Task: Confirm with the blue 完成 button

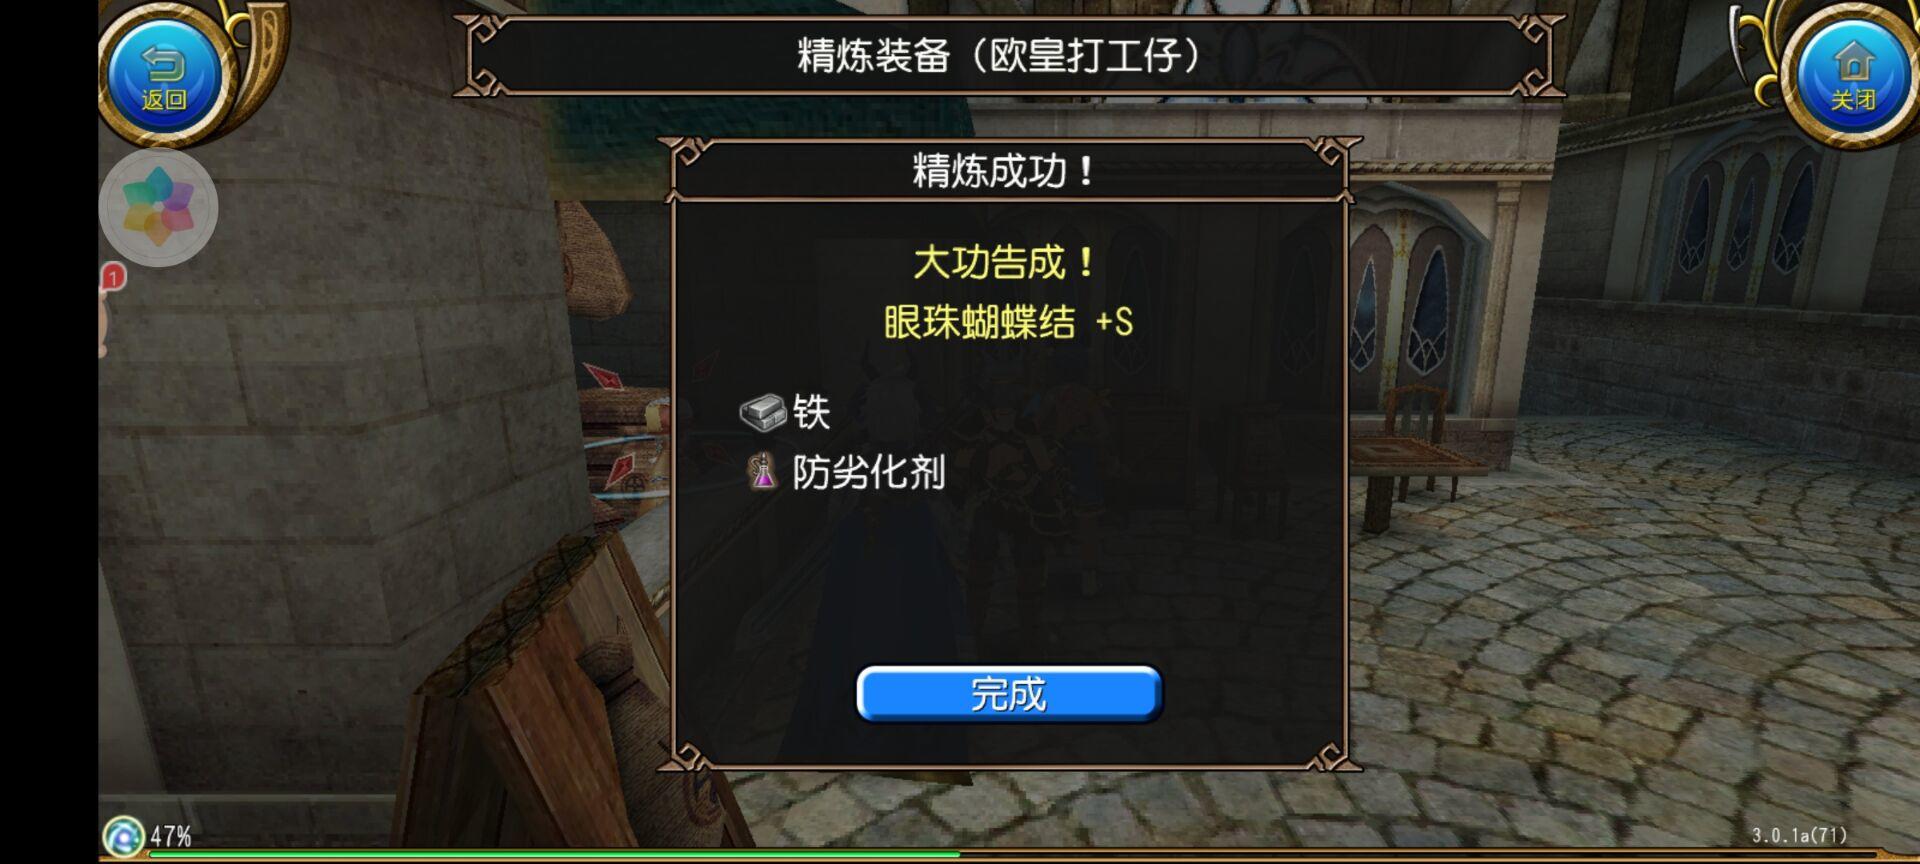Action: pos(1009,693)
